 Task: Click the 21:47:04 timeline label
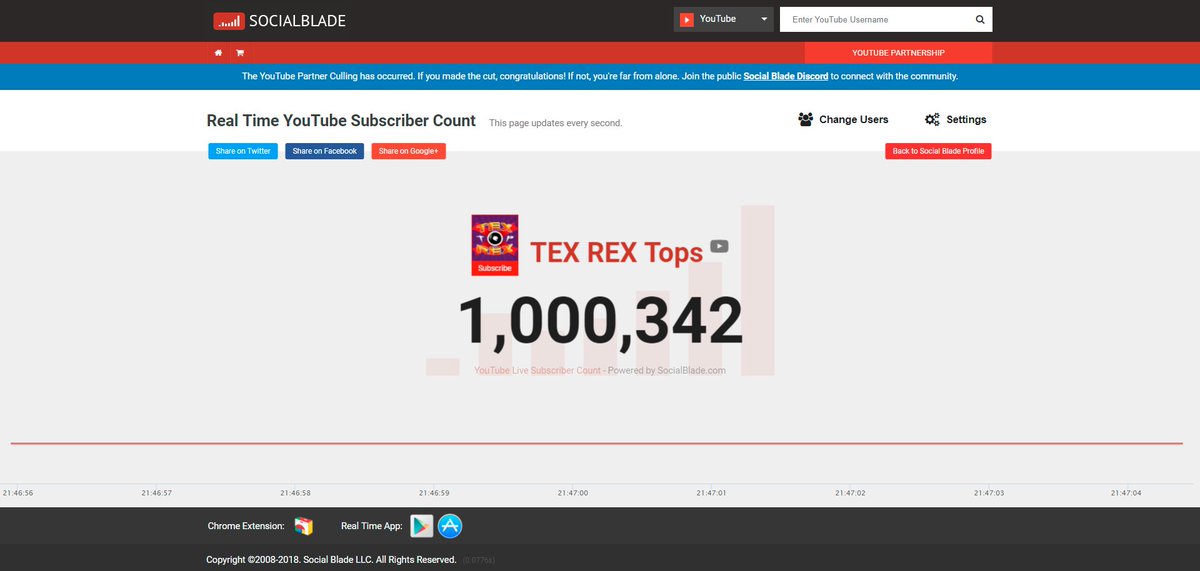(1126, 493)
